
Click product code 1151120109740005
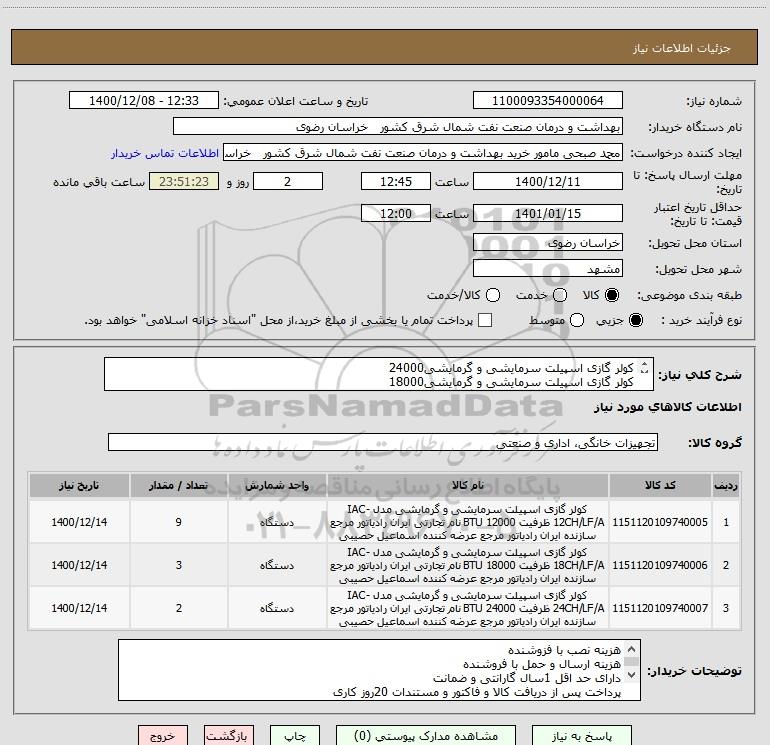(660, 522)
